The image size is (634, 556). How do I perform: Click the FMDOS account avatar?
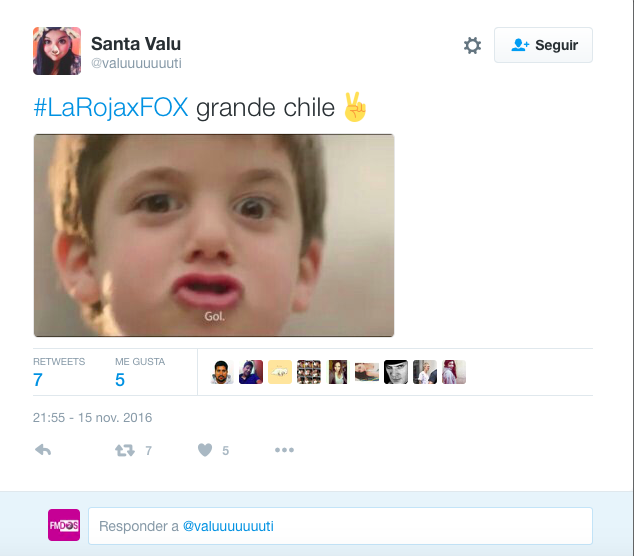(64, 525)
